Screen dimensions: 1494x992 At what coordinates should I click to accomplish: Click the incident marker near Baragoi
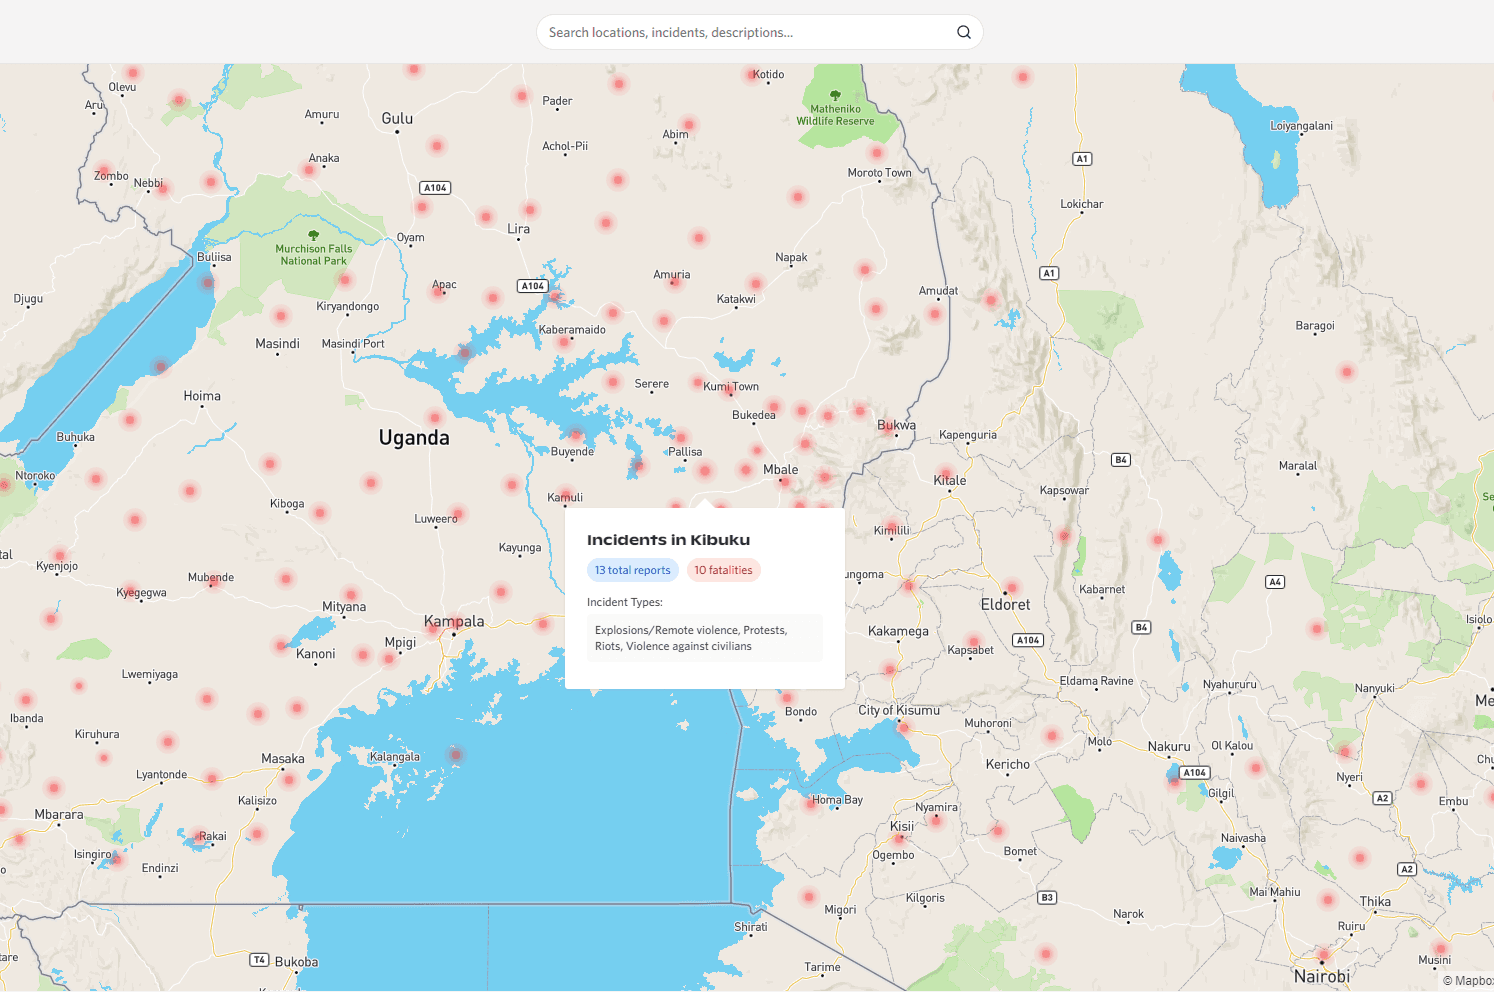(x=1347, y=372)
